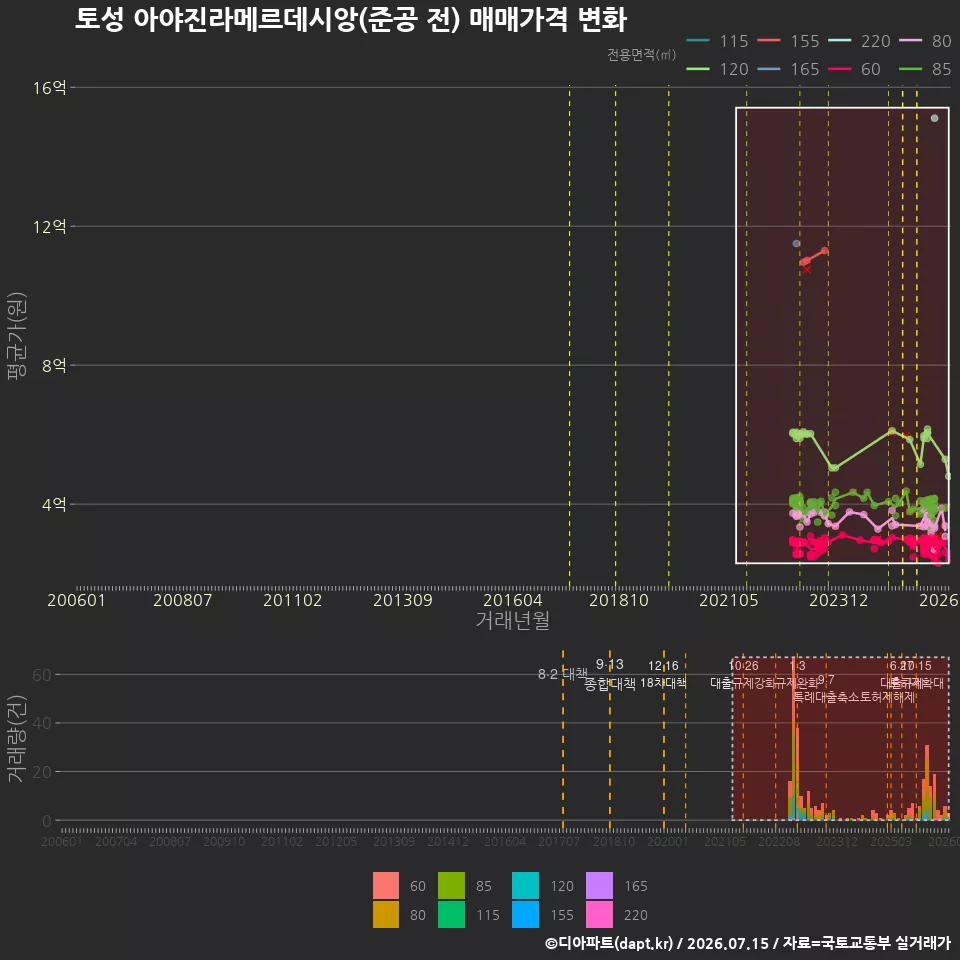Click the topmost data point near 15억
Viewport: 960px width, 960px height.
[934, 118]
